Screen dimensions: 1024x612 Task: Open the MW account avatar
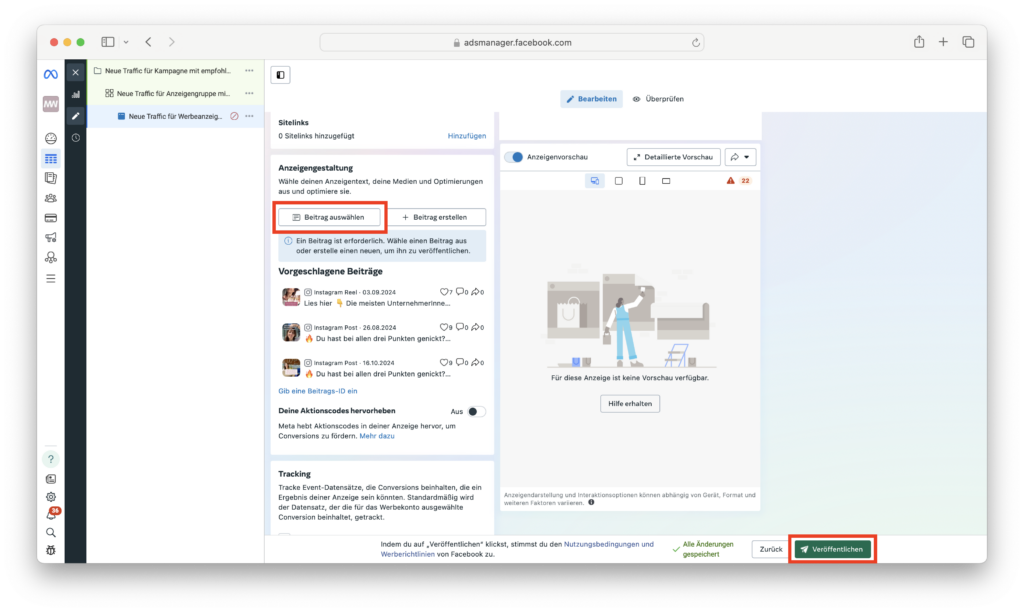(x=50, y=104)
